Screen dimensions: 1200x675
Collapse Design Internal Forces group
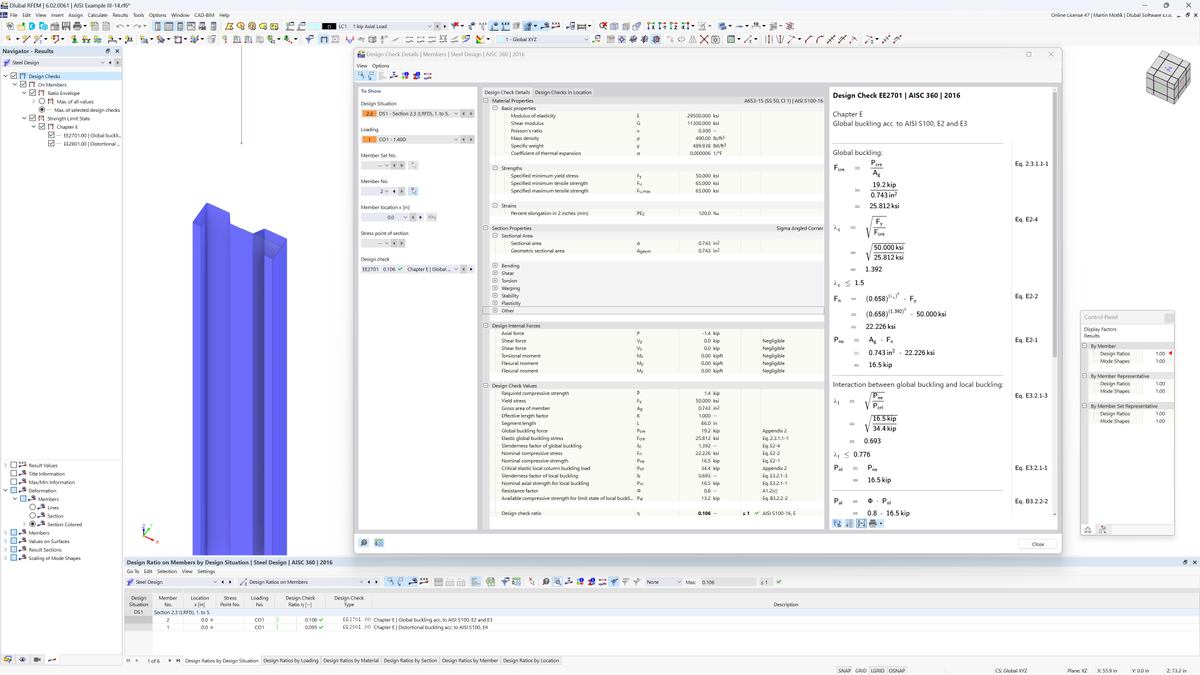pos(487,326)
